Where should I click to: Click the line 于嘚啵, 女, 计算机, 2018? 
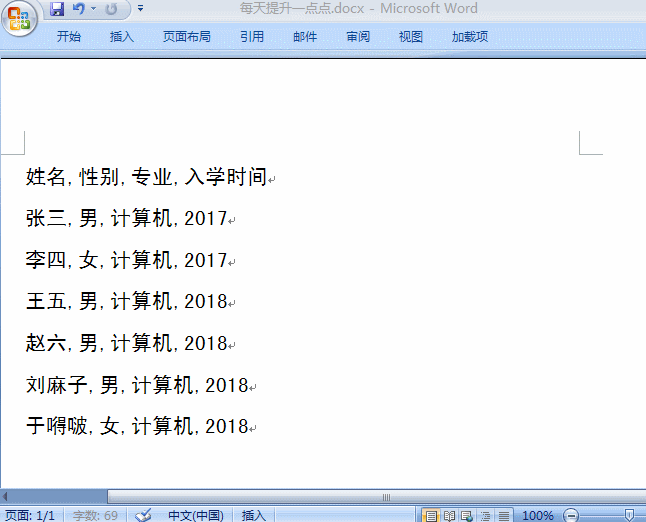tap(137, 426)
